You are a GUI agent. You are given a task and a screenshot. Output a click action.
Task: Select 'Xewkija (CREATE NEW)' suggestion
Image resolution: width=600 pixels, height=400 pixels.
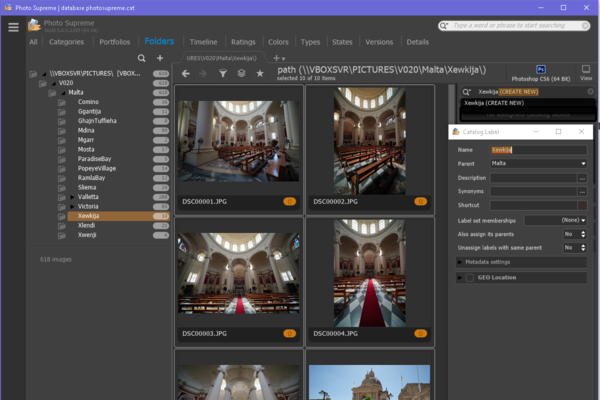pyautogui.click(x=495, y=103)
